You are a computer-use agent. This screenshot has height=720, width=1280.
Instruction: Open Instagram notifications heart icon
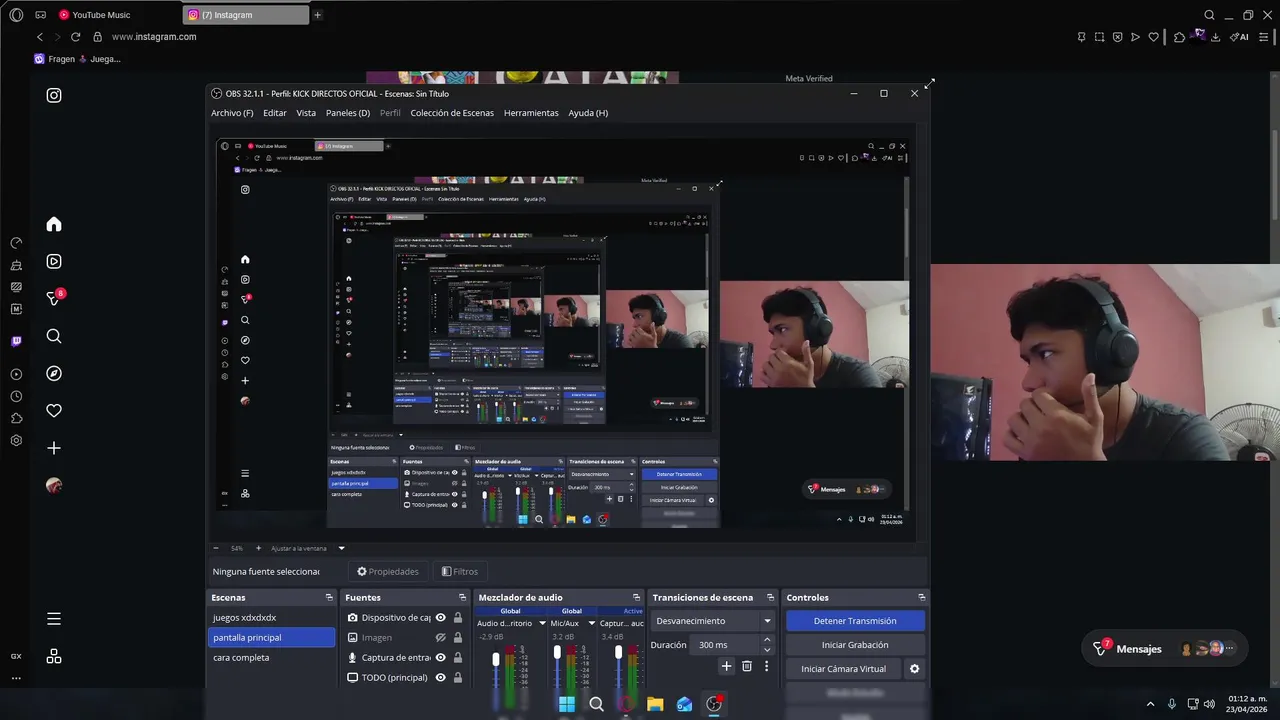[54, 410]
